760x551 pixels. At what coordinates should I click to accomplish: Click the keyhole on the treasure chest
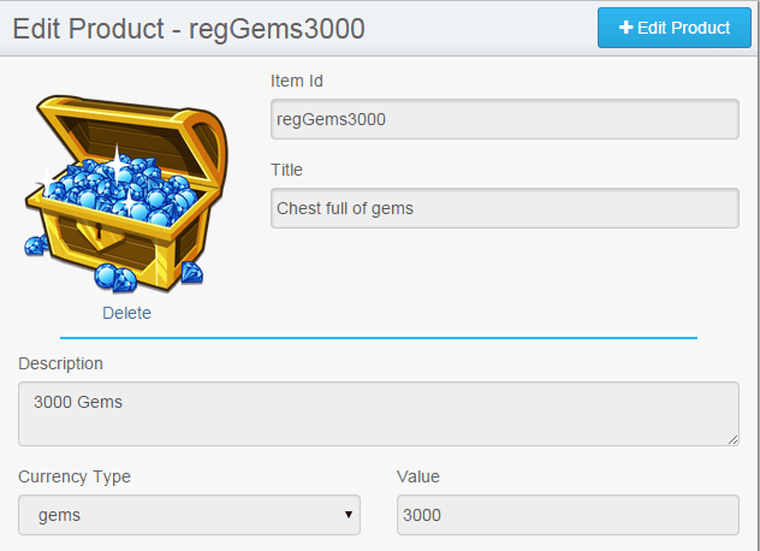tap(99, 231)
